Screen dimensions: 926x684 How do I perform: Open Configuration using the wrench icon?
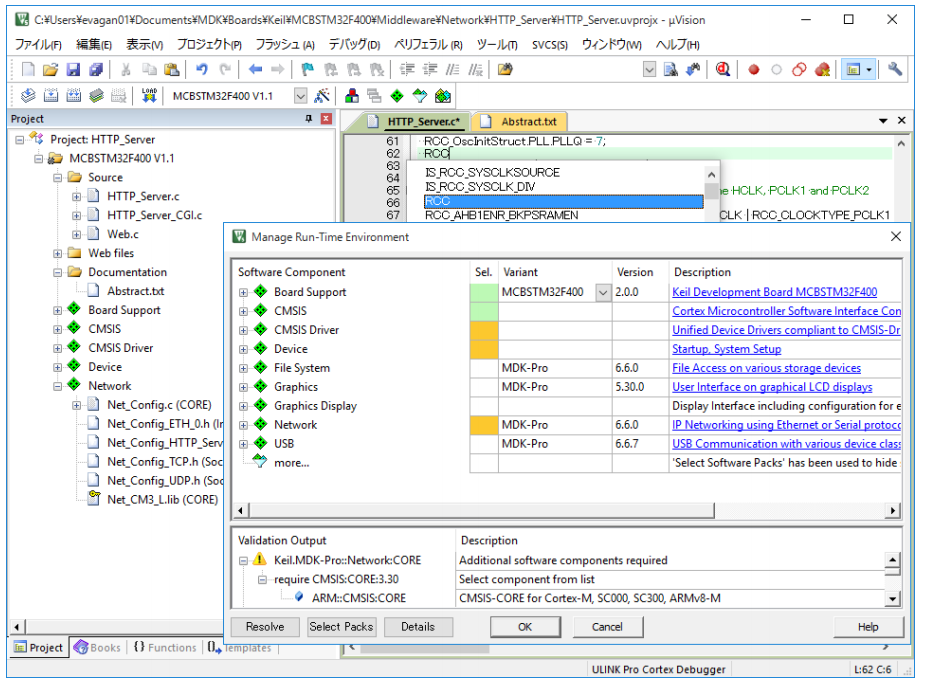(895, 70)
